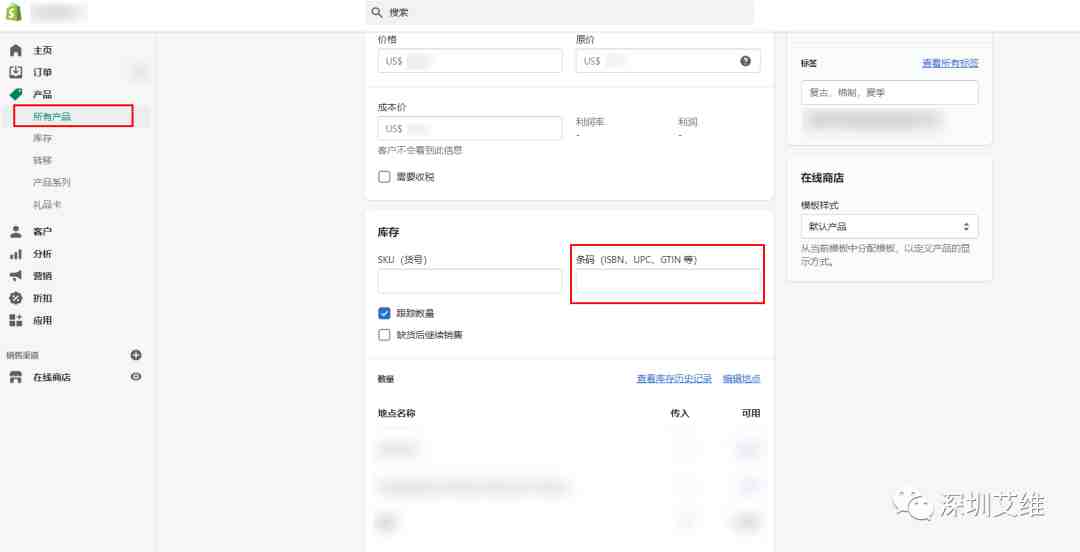Open 订单 in the sidebar
The image size is (1080, 552).
pyautogui.click(x=43, y=72)
